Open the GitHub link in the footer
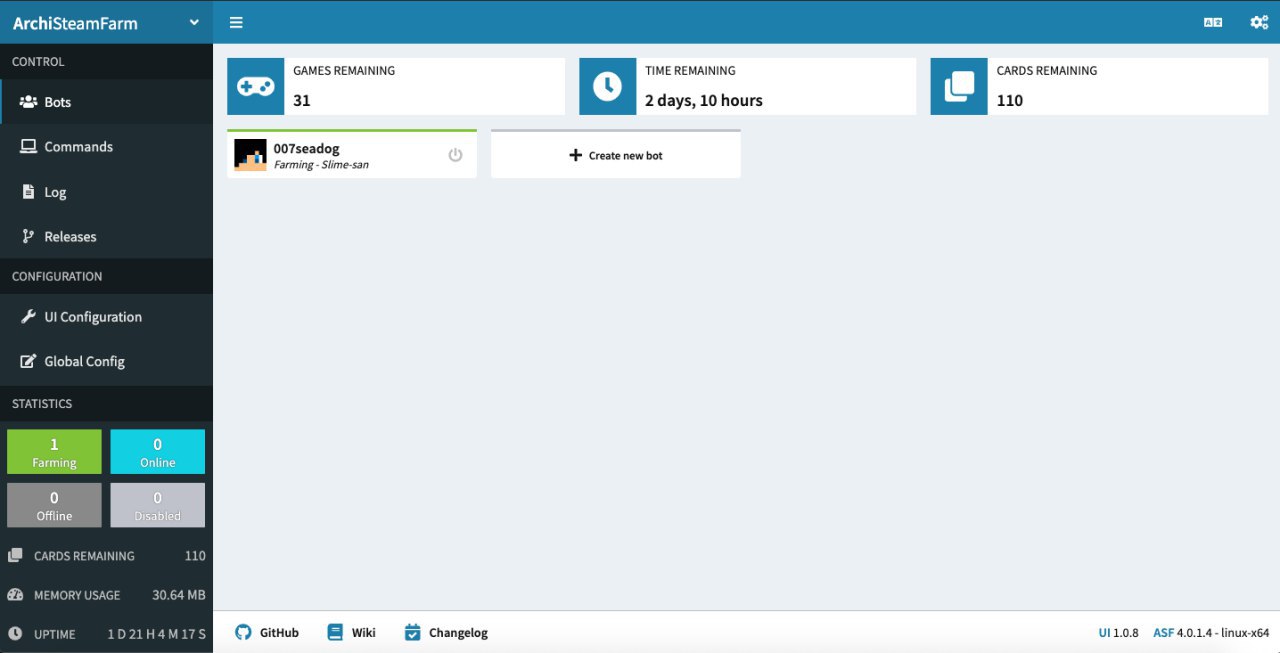 click(267, 633)
